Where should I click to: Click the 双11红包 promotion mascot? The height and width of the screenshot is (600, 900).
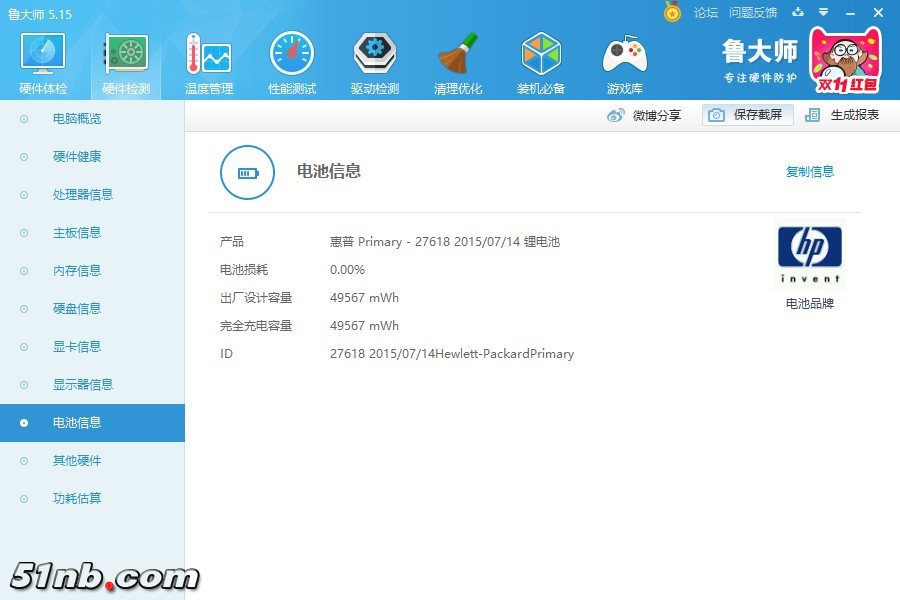[845, 60]
